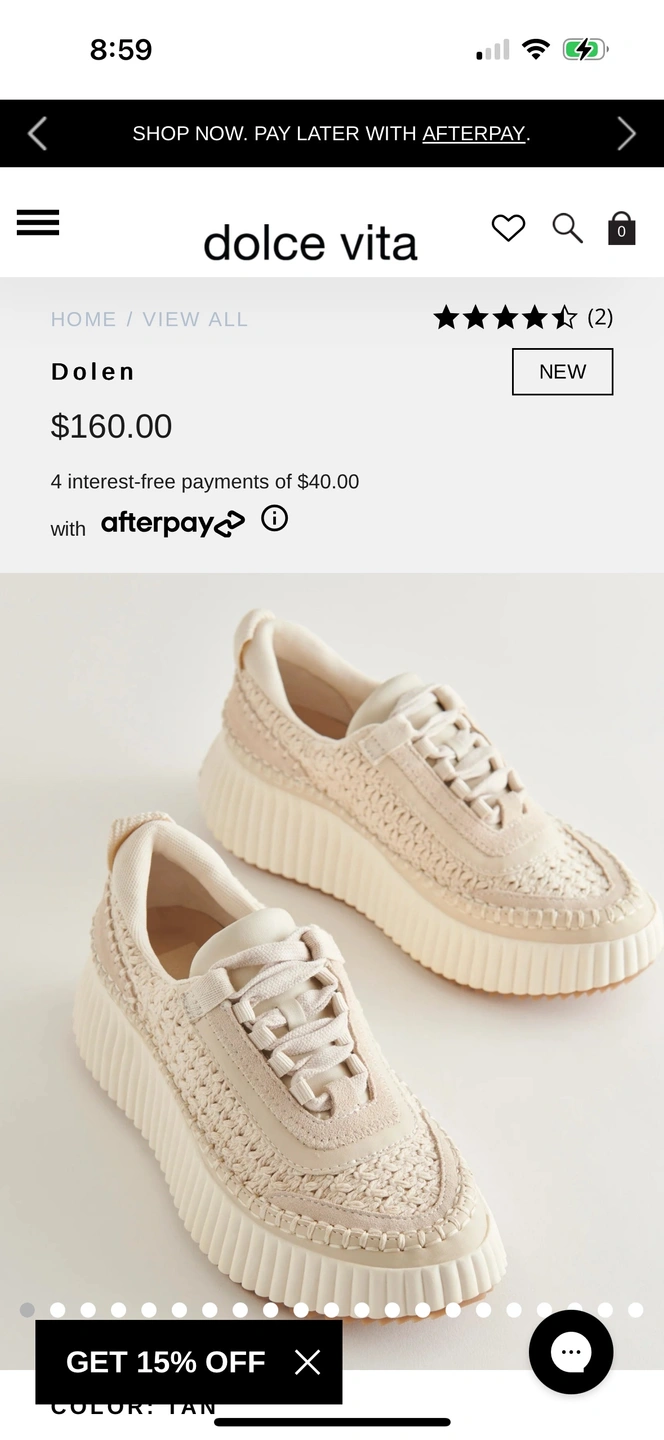Show previous promo banner message
Viewport: 664px width, 1440px height.
tap(37, 133)
